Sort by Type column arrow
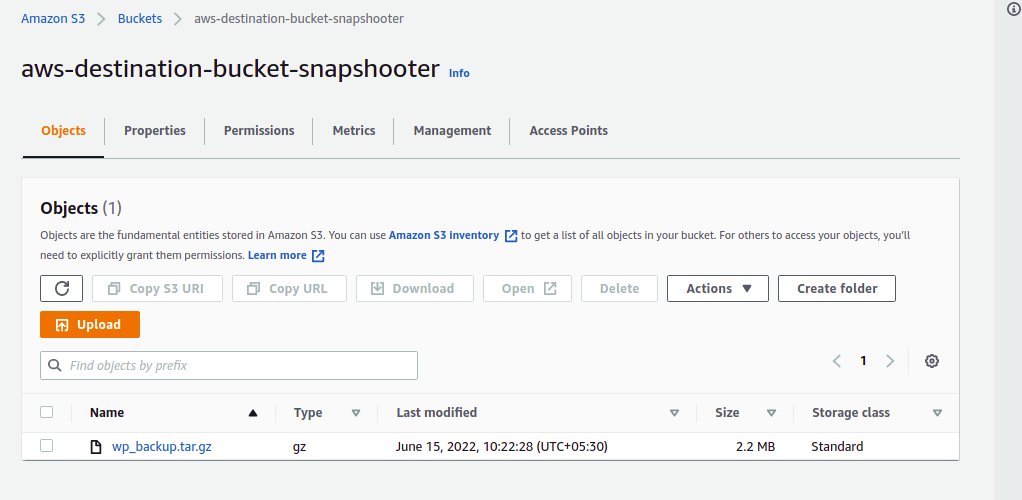Image resolution: width=1022 pixels, height=500 pixels. 356,413
